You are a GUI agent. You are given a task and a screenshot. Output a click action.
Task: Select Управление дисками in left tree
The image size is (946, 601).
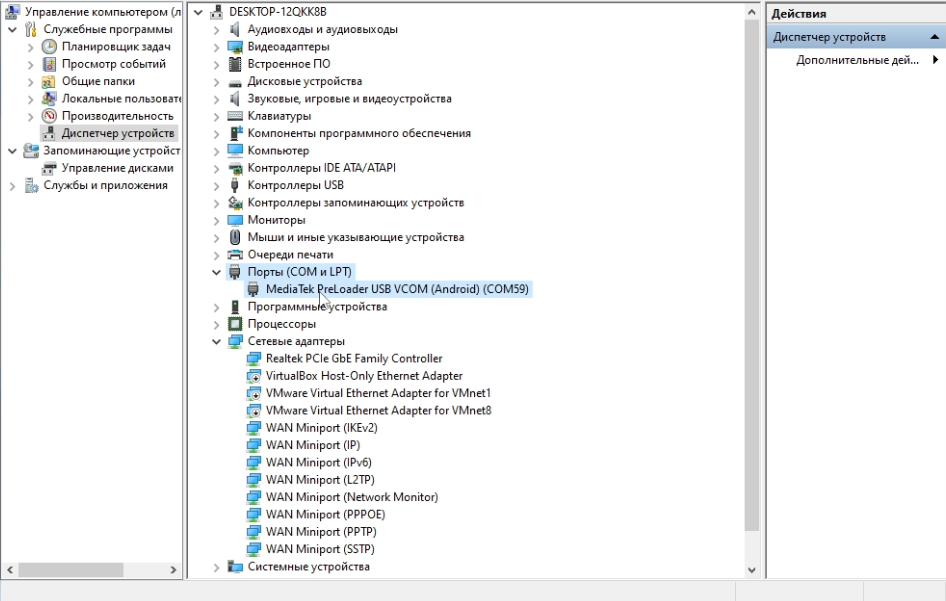[118, 168]
